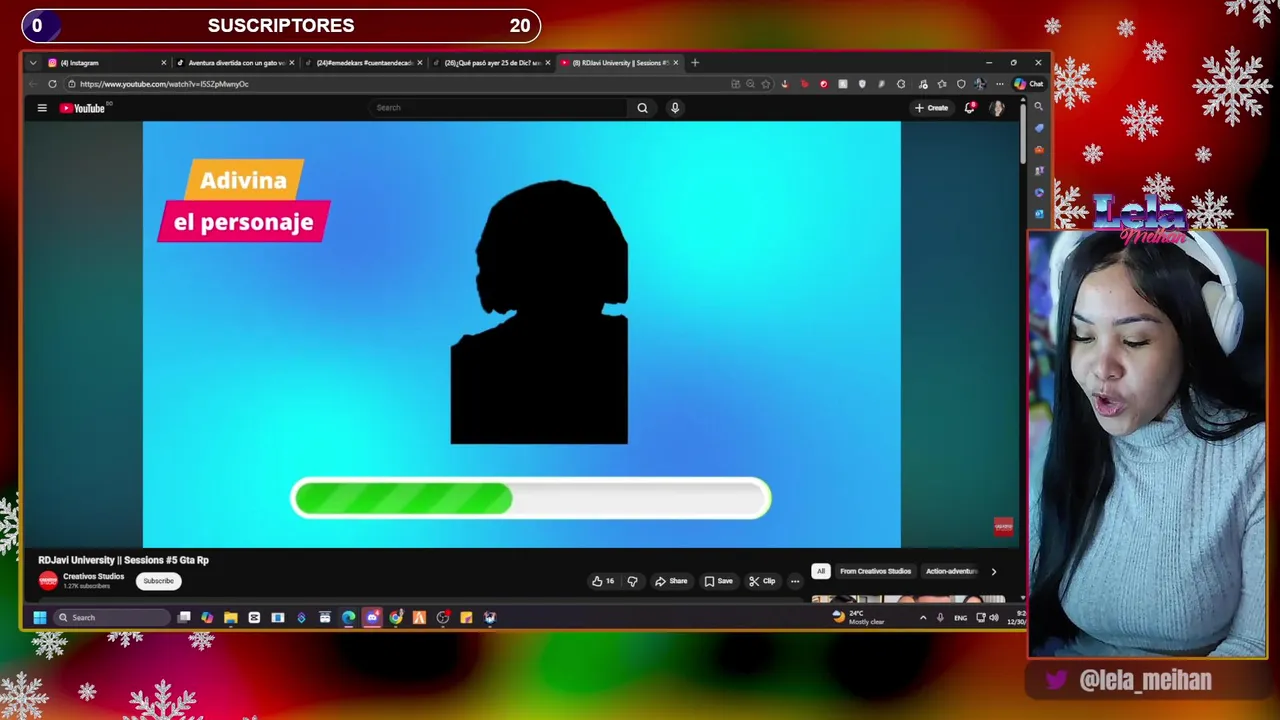
Task: Open Microsoft Edge from the taskbar
Action: [x=348, y=618]
